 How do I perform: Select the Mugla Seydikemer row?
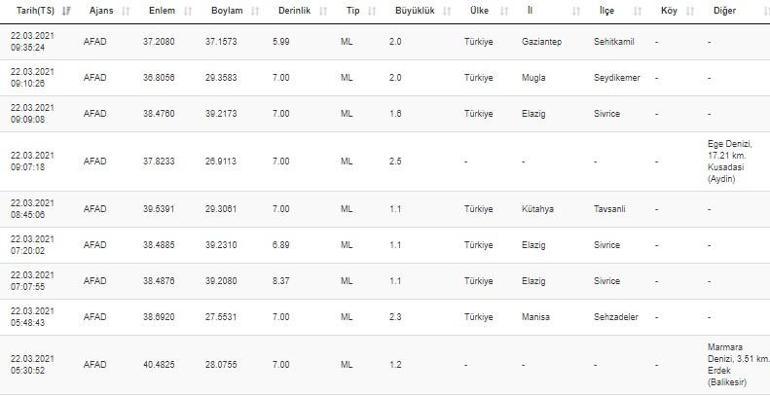[x=385, y=78]
